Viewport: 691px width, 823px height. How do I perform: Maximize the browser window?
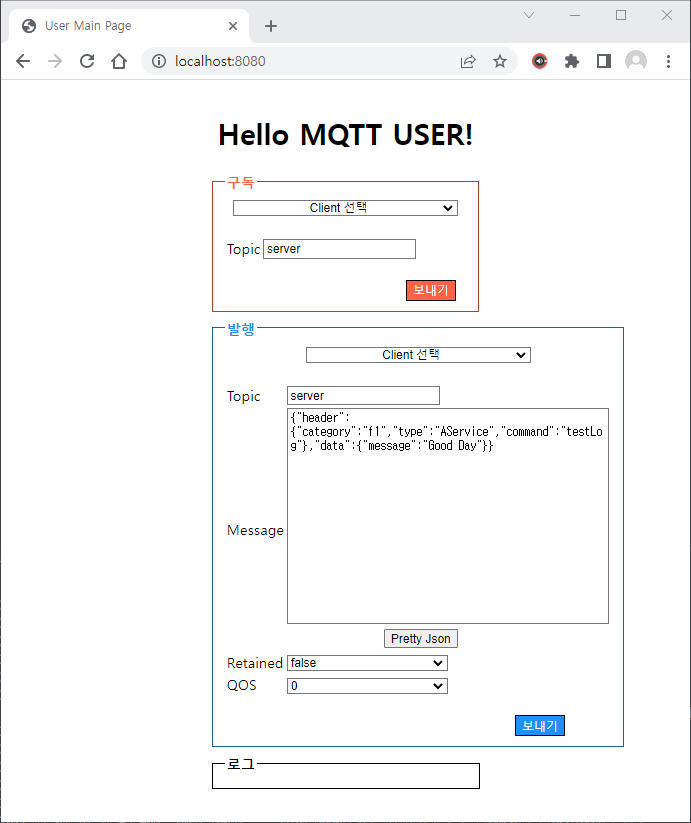pos(621,15)
